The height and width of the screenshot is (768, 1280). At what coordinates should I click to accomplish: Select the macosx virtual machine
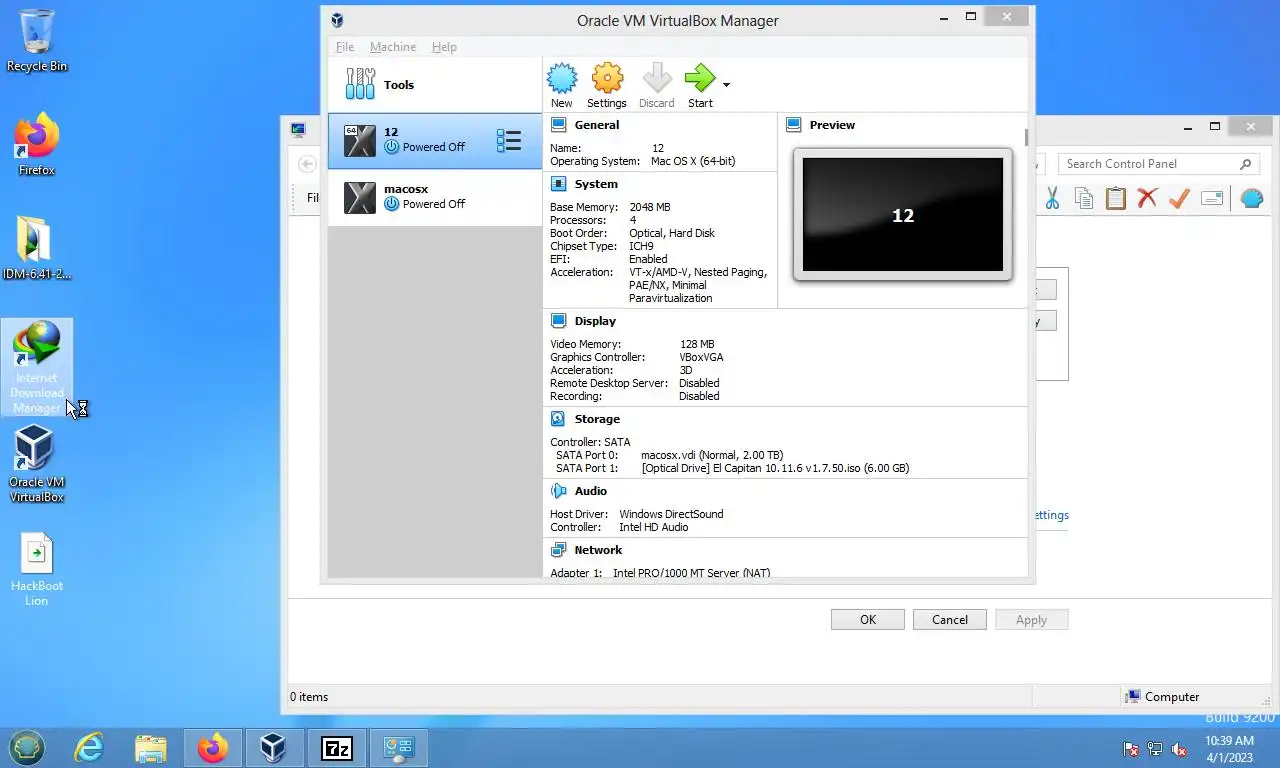tap(435, 197)
